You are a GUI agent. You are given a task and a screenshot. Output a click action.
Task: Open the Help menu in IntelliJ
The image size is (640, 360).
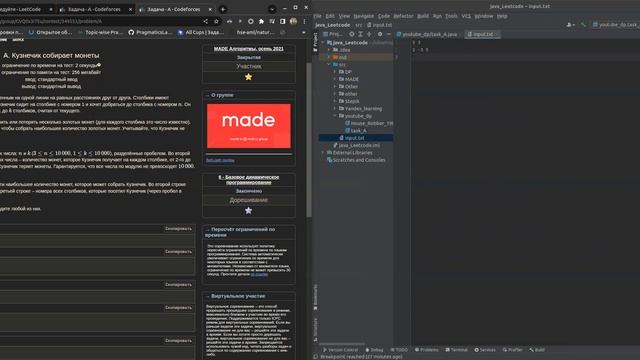tap(502, 16)
